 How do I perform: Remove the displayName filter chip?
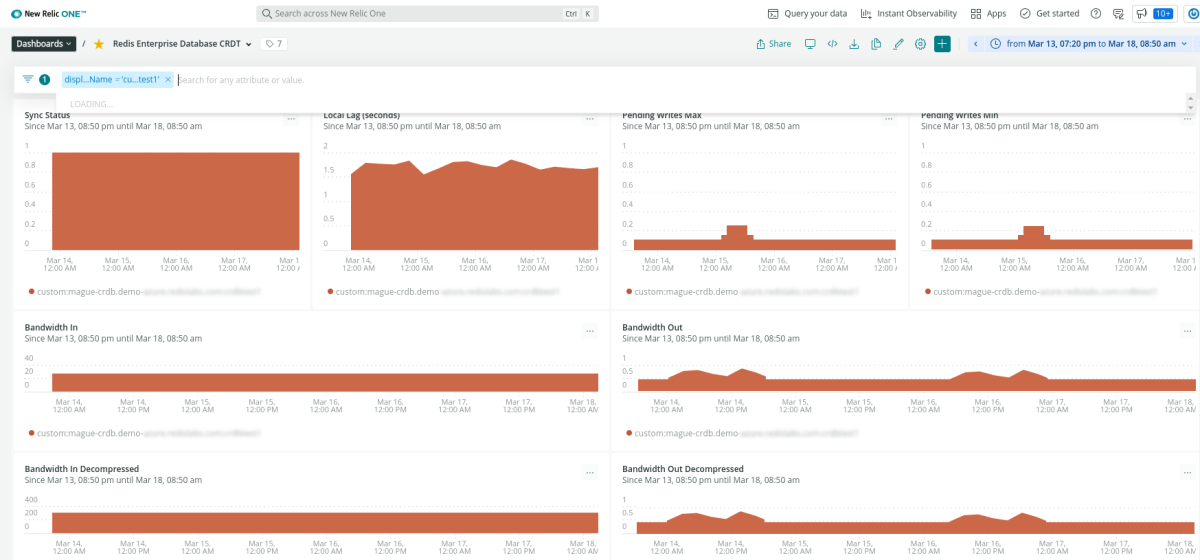(168, 79)
